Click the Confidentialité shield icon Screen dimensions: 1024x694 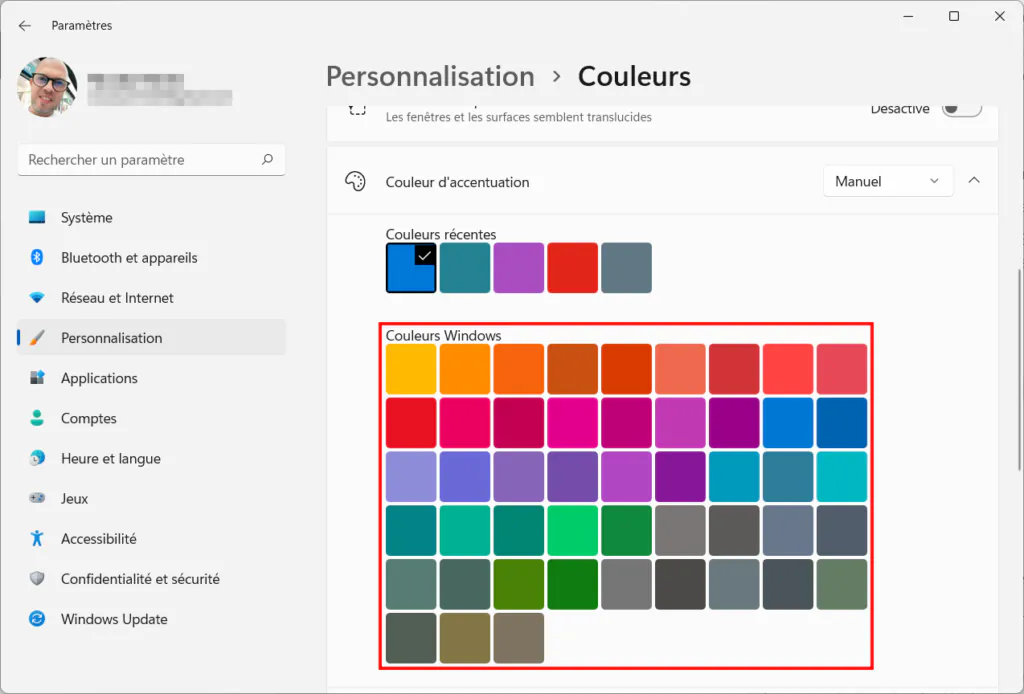coord(37,578)
